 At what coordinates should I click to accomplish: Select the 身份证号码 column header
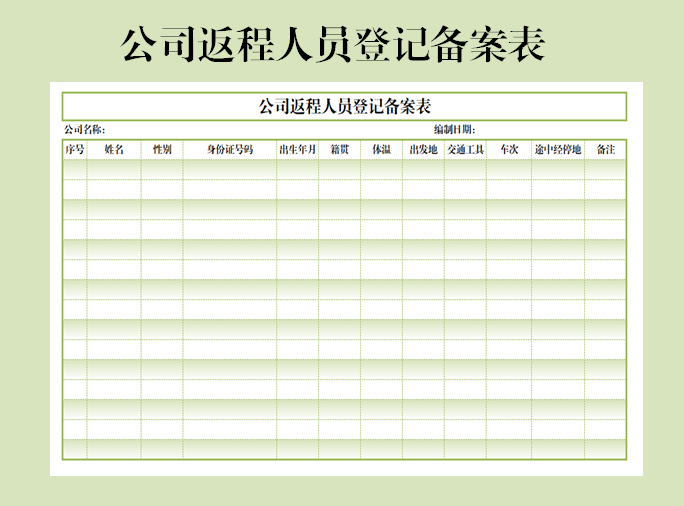coord(230,150)
